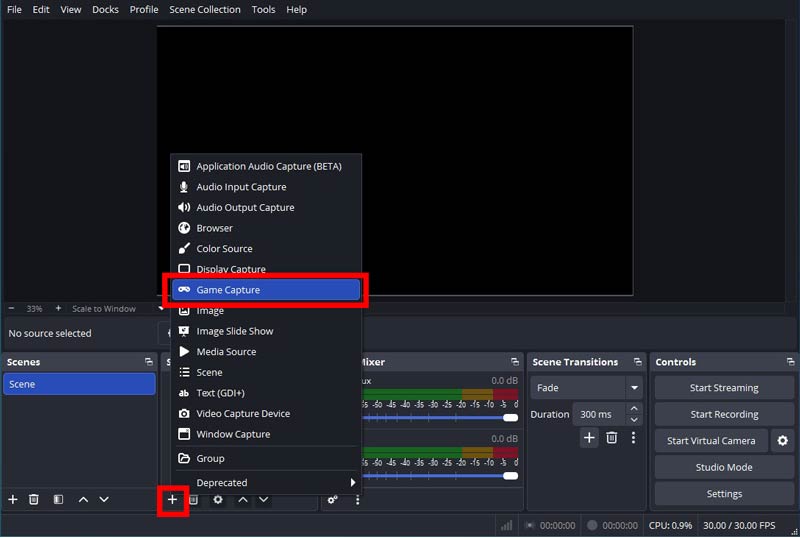Image resolution: width=800 pixels, height=538 pixels.
Task: Click Start Recording button
Action: coord(723,414)
